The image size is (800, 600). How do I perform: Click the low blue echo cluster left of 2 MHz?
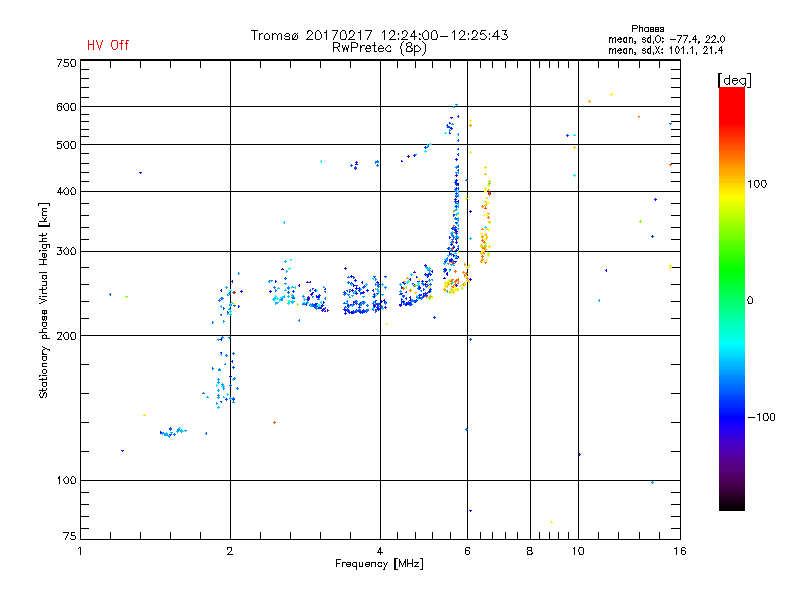coord(171,432)
